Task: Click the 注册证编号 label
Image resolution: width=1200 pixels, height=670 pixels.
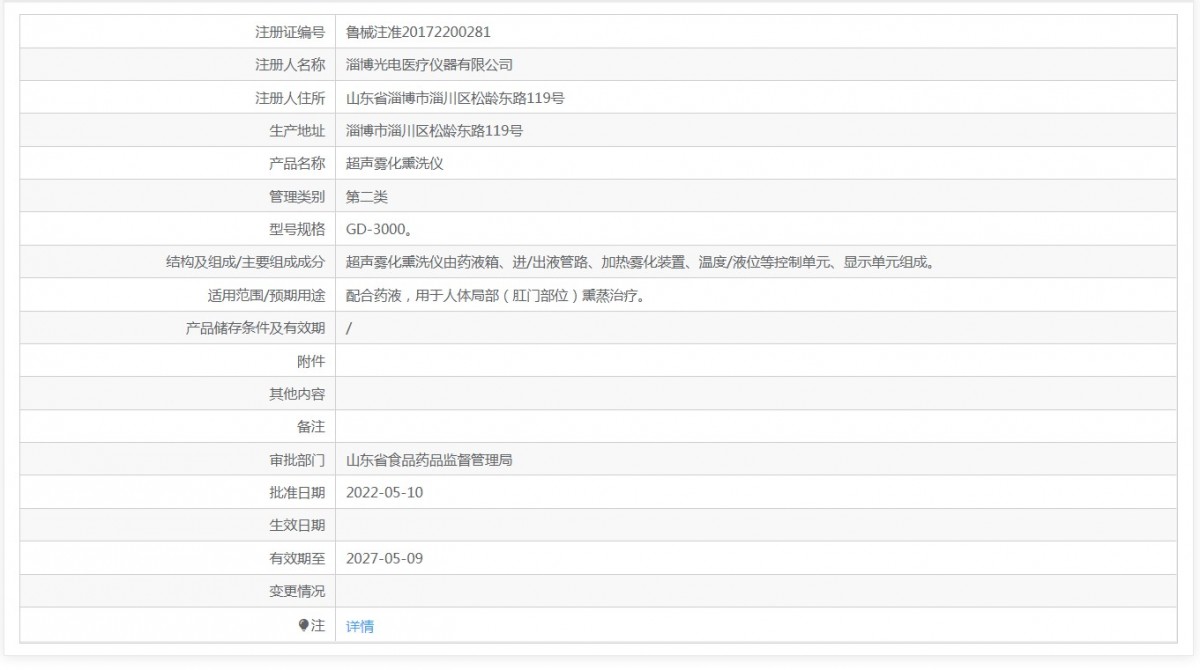Action: [x=290, y=32]
